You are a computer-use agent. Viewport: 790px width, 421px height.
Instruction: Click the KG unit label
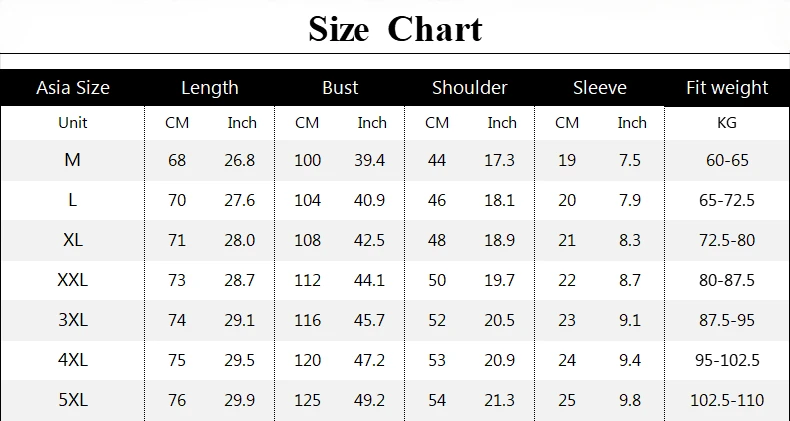click(x=727, y=122)
